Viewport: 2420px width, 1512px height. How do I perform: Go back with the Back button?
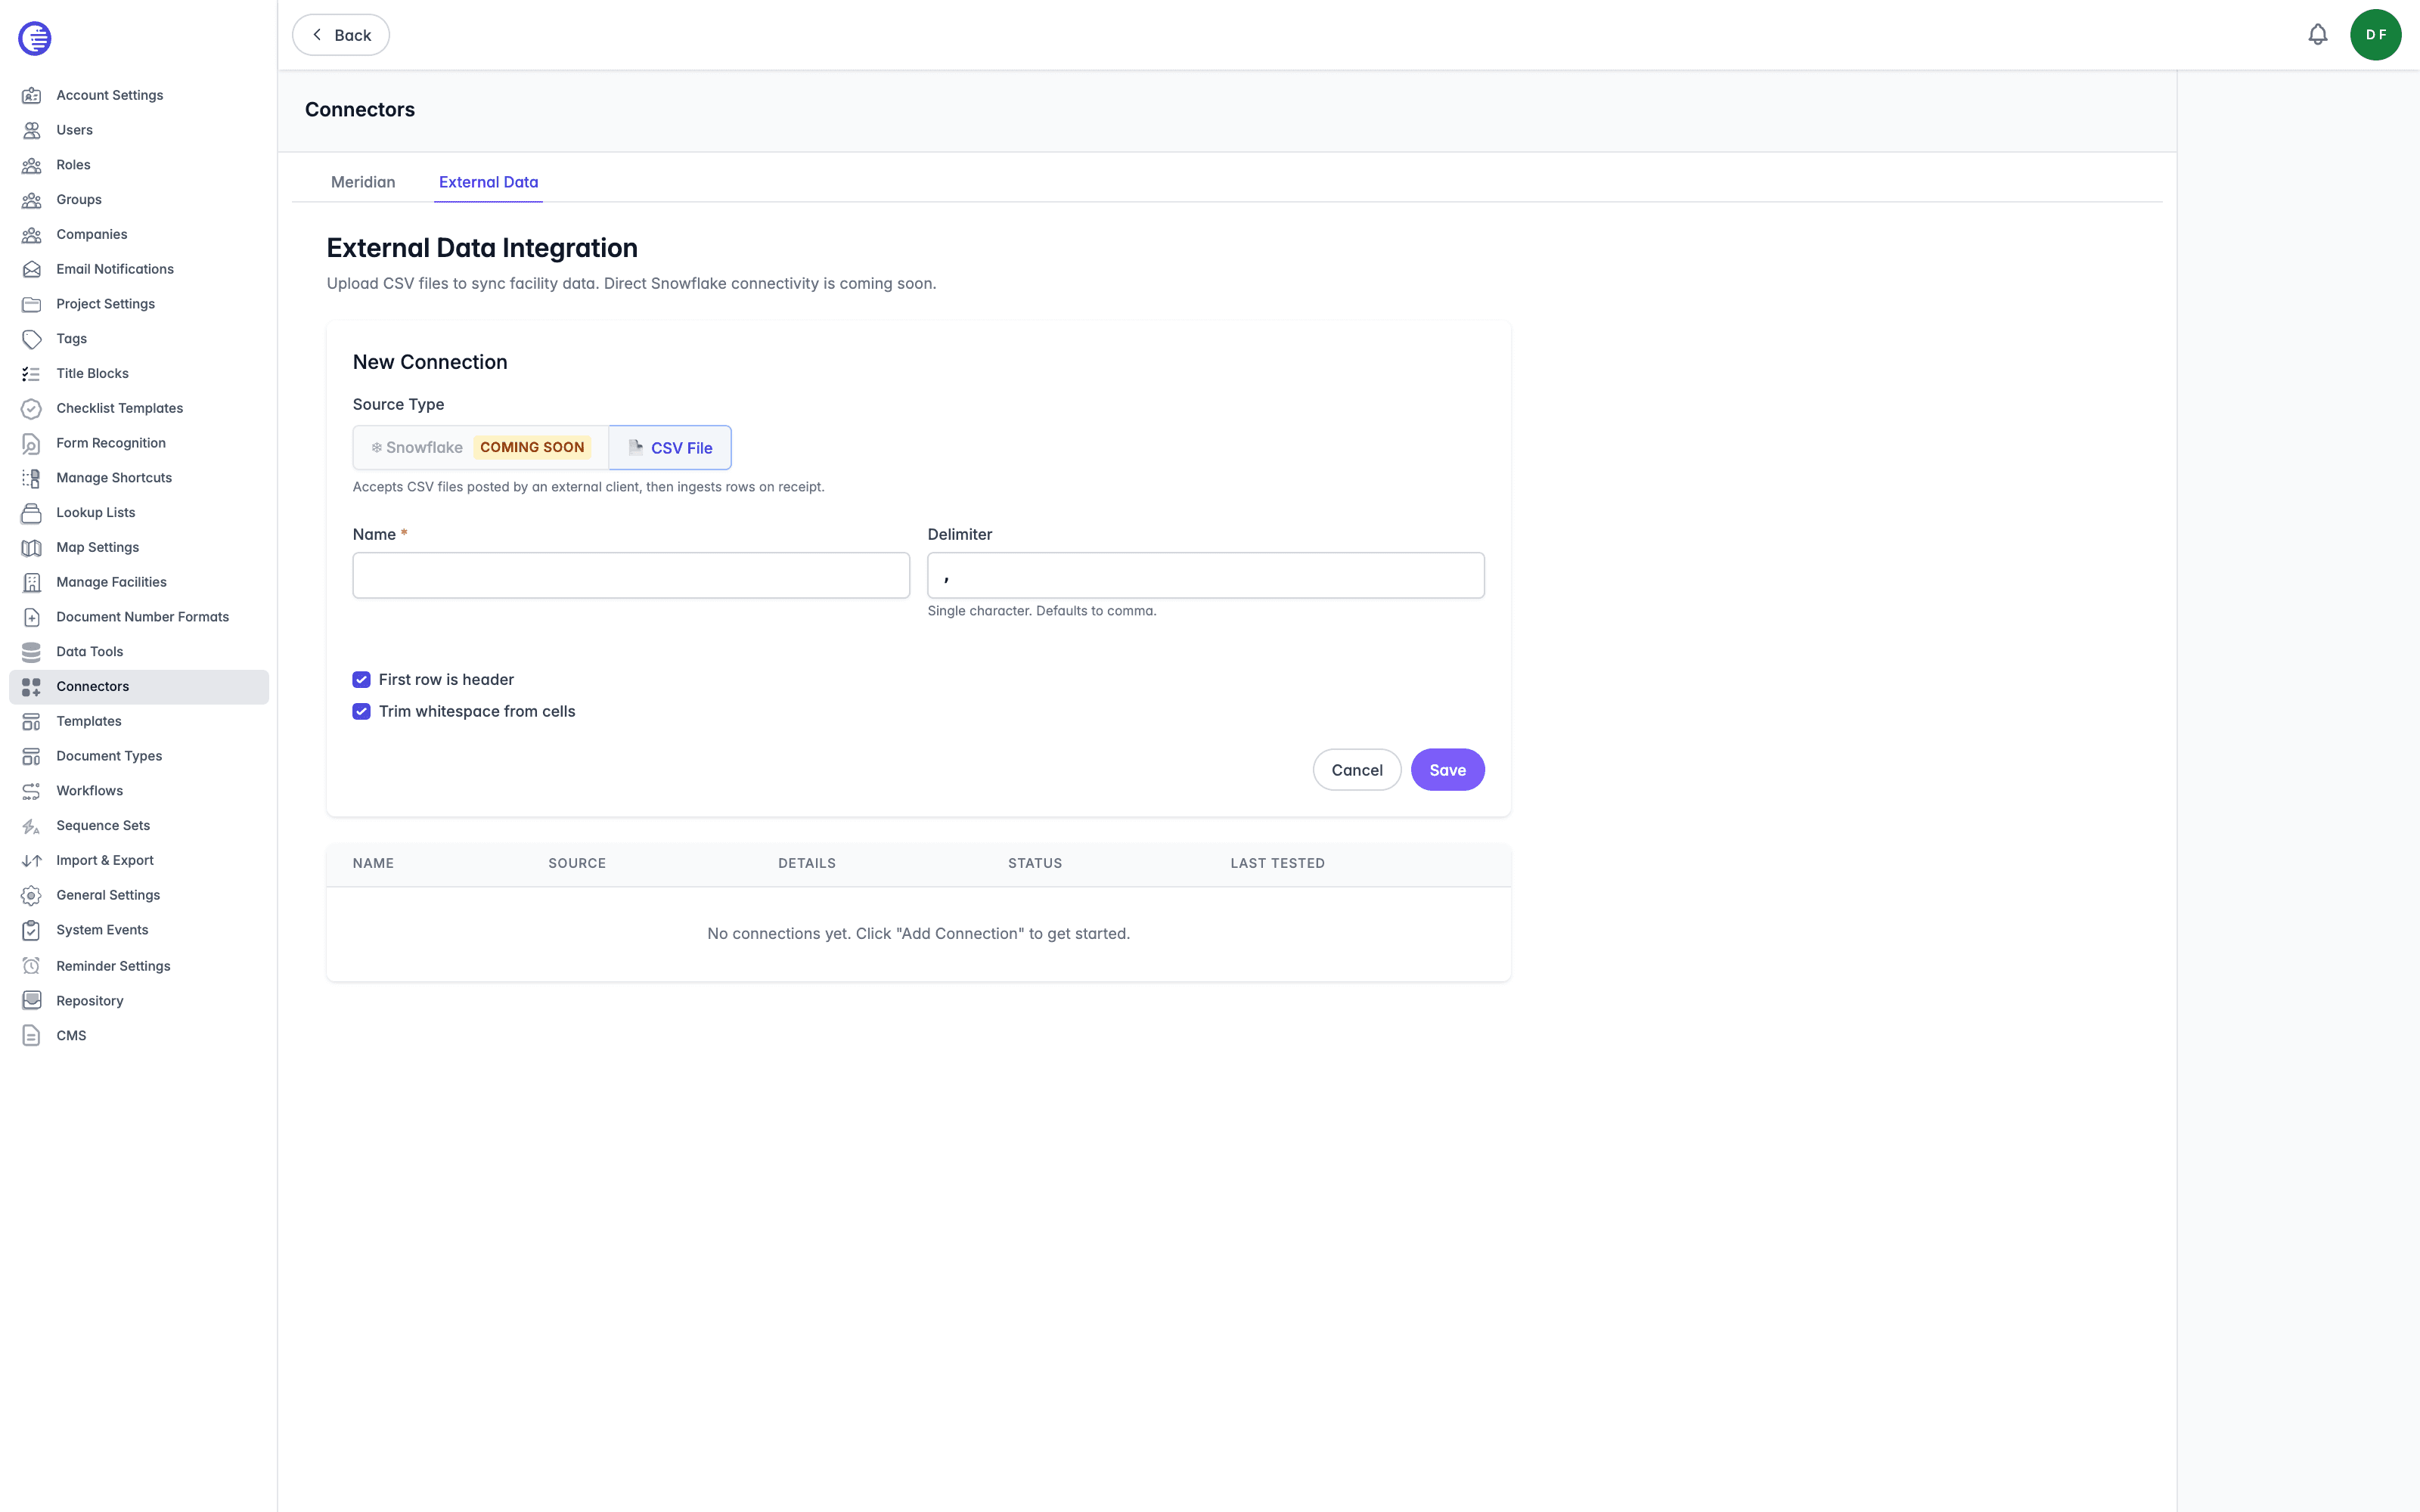(x=341, y=35)
